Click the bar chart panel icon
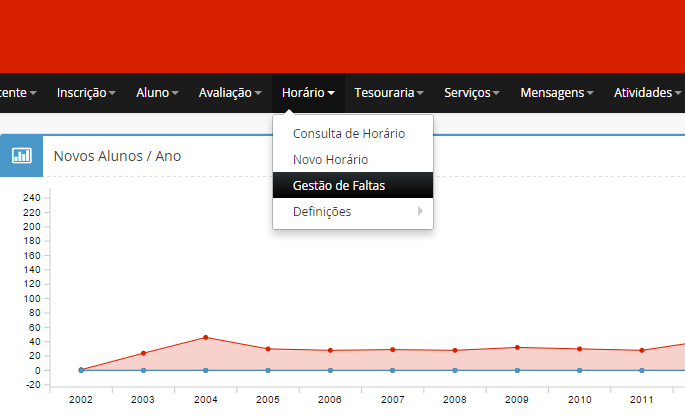 point(21,156)
